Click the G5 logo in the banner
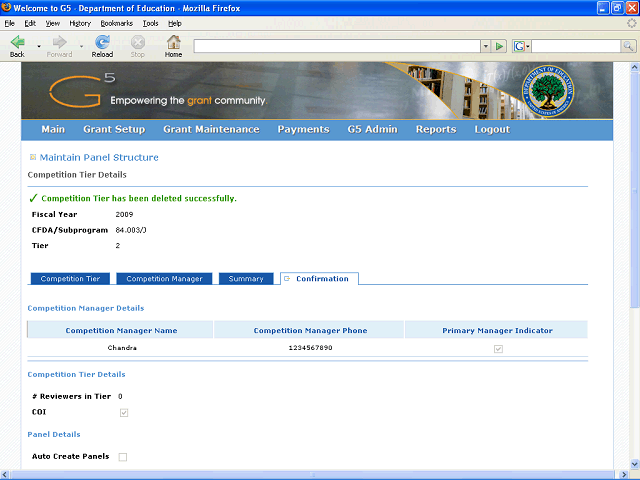Image resolution: width=640 pixels, height=480 pixels. click(82, 91)
